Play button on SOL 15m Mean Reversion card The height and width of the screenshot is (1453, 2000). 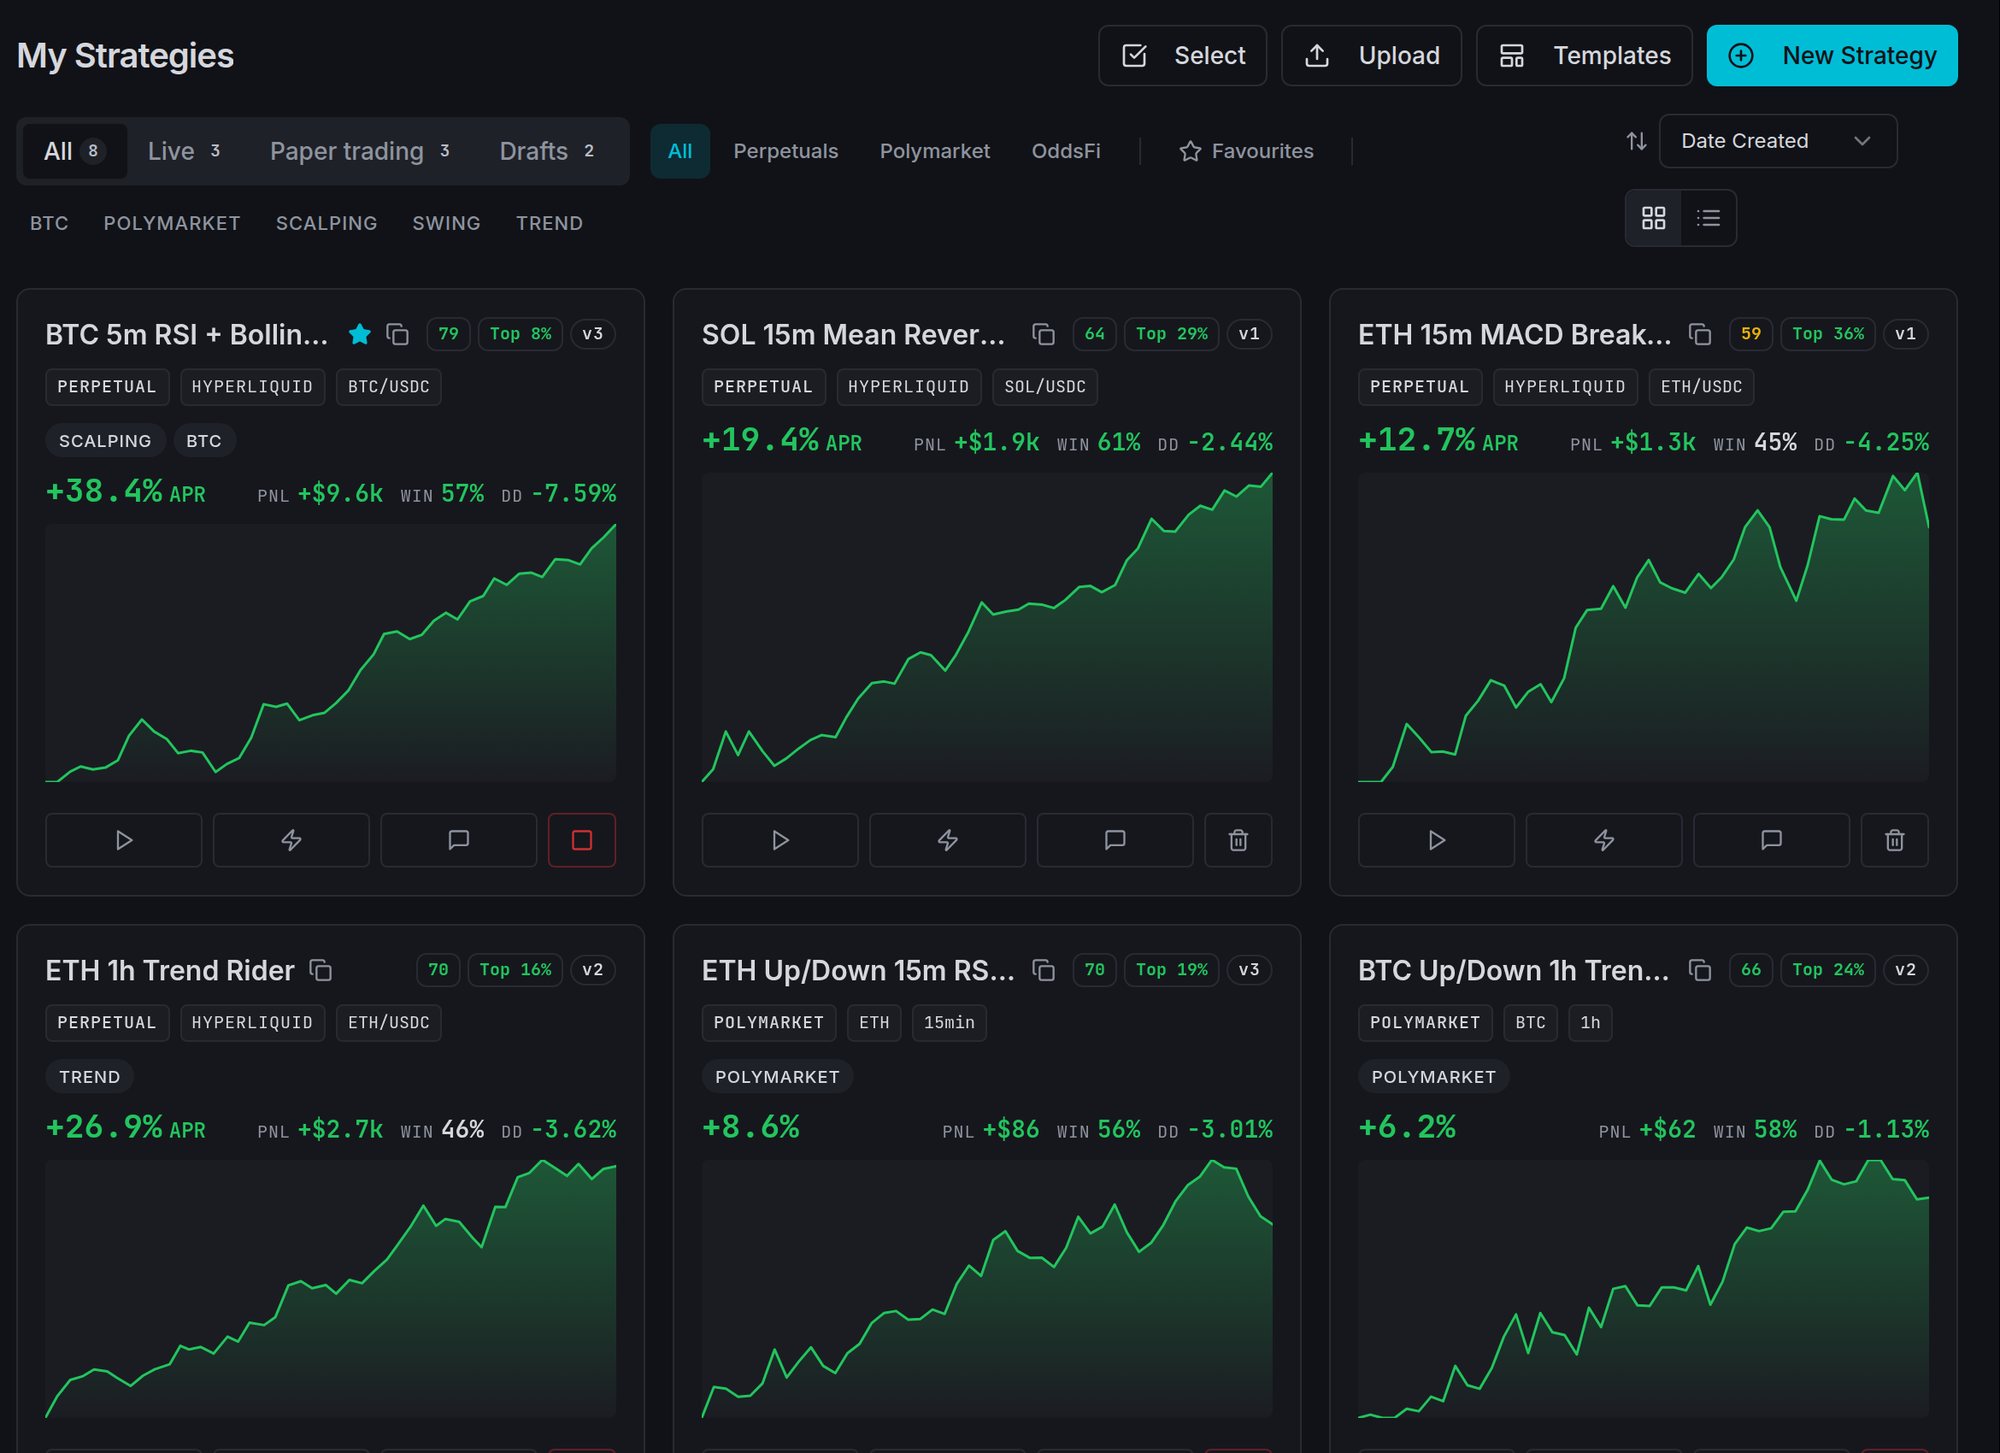pos(780,840)
